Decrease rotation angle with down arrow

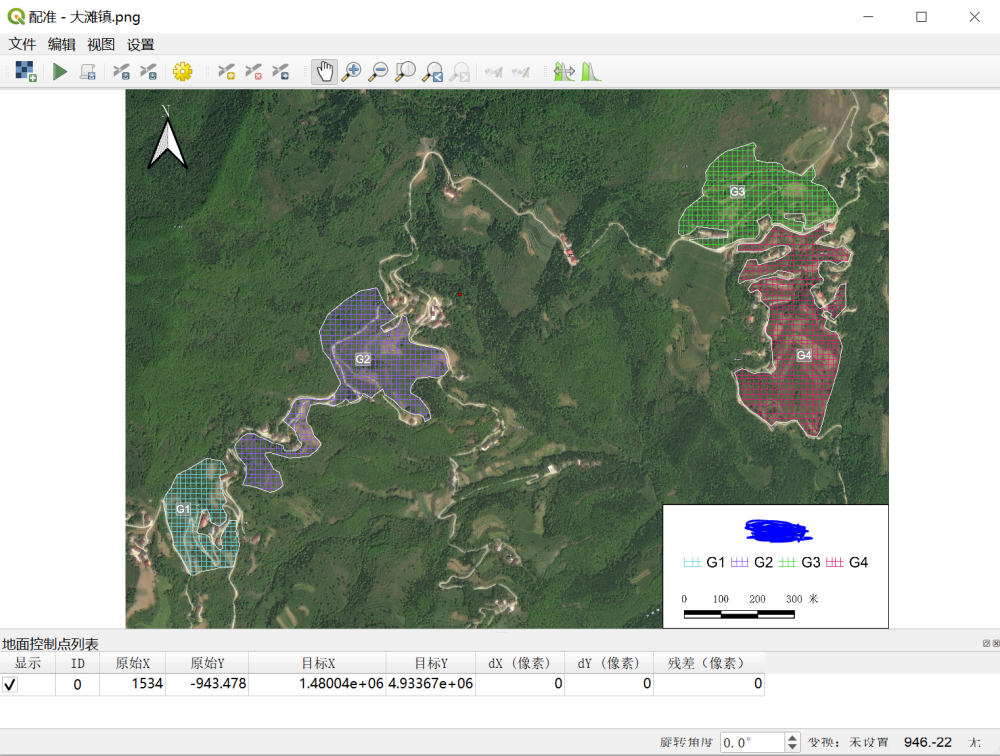[x=792, y=747]
